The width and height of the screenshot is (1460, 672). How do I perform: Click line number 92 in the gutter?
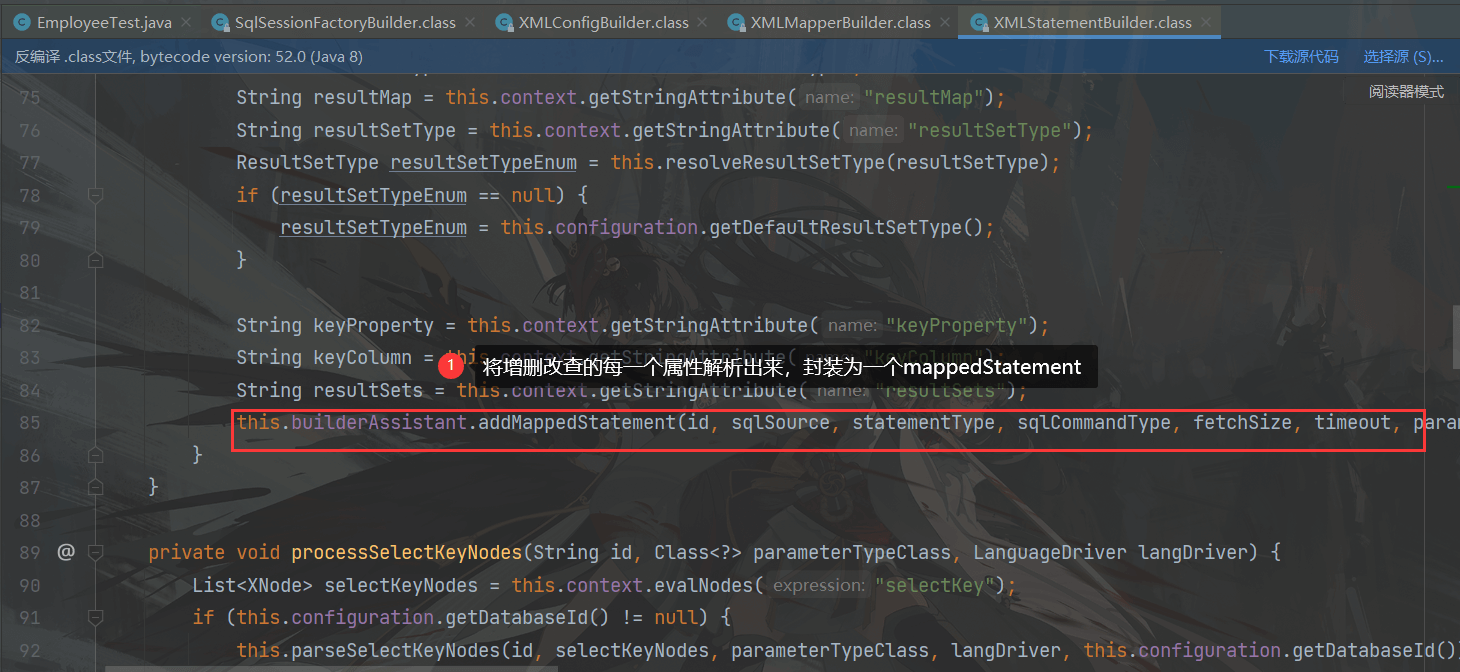click(x=29, y=650)
